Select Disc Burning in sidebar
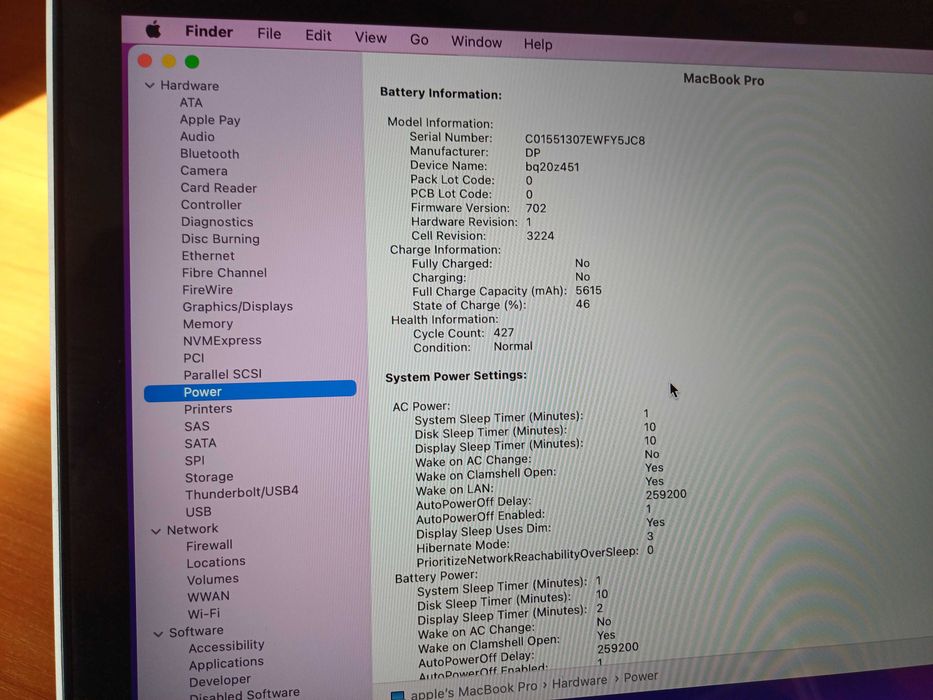 click(x=220, y=239)
